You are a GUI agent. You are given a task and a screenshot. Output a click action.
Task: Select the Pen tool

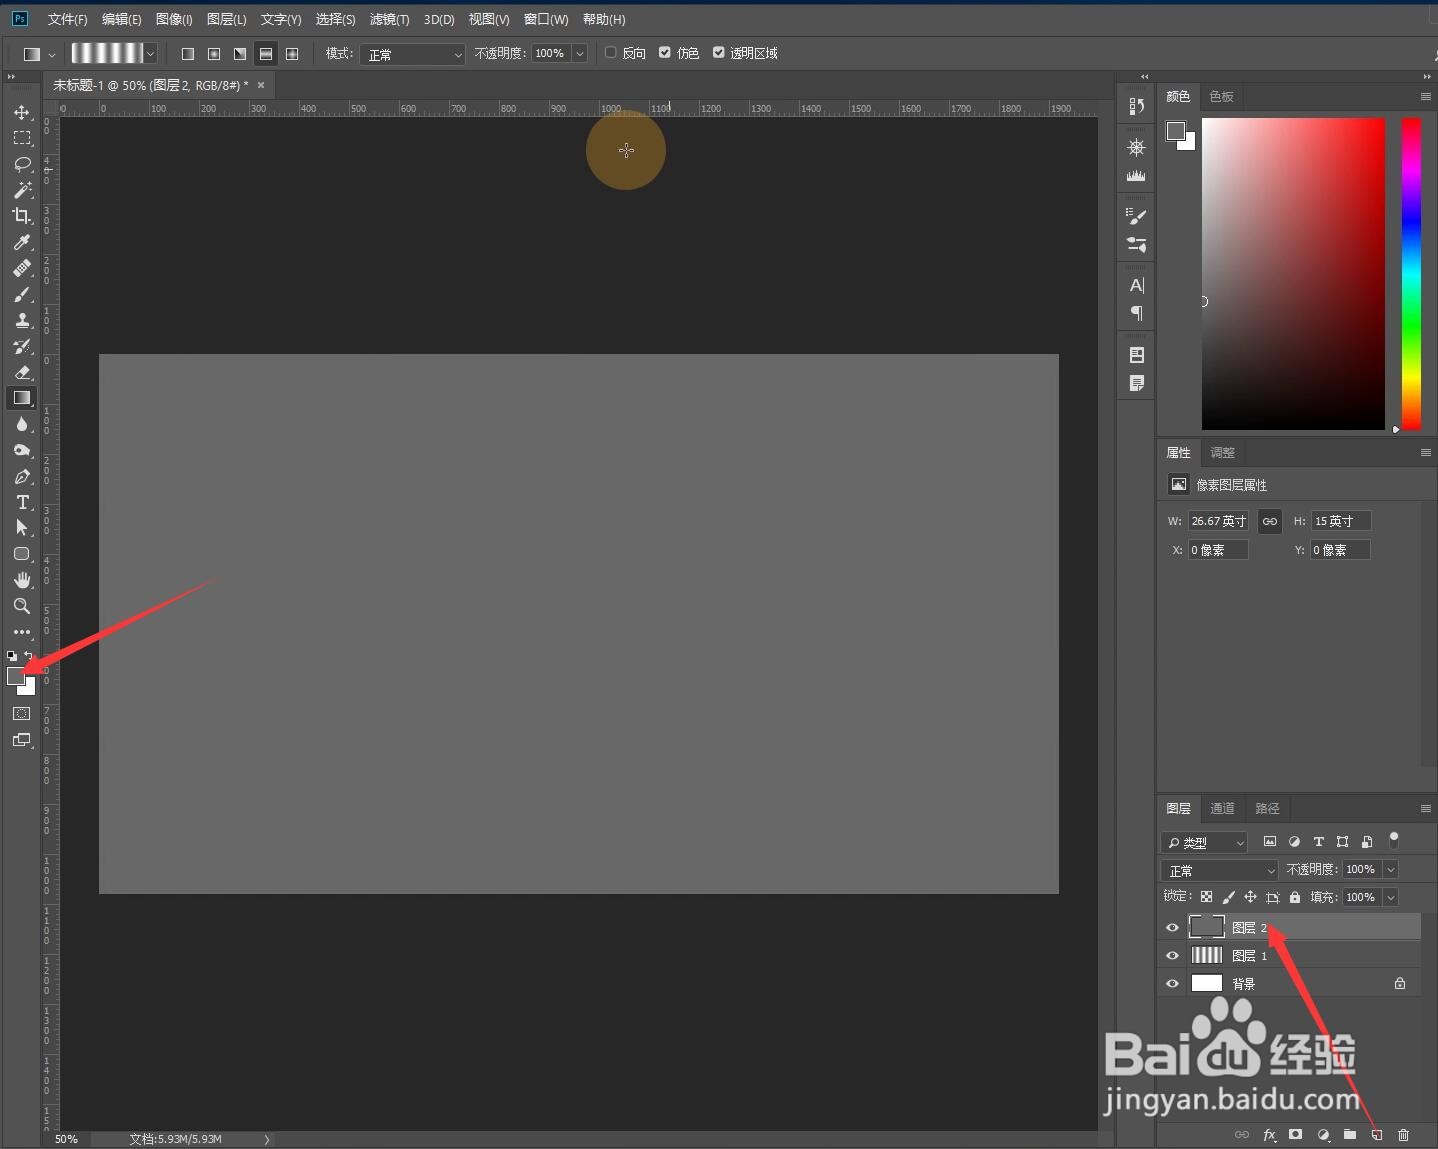point(22,476)
